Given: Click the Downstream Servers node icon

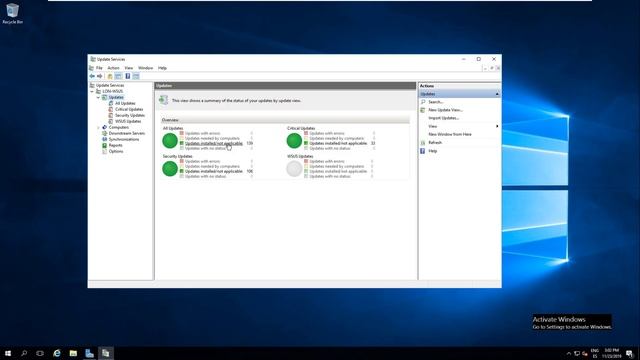Looking at the screenshot, I should tap(104, 133).
